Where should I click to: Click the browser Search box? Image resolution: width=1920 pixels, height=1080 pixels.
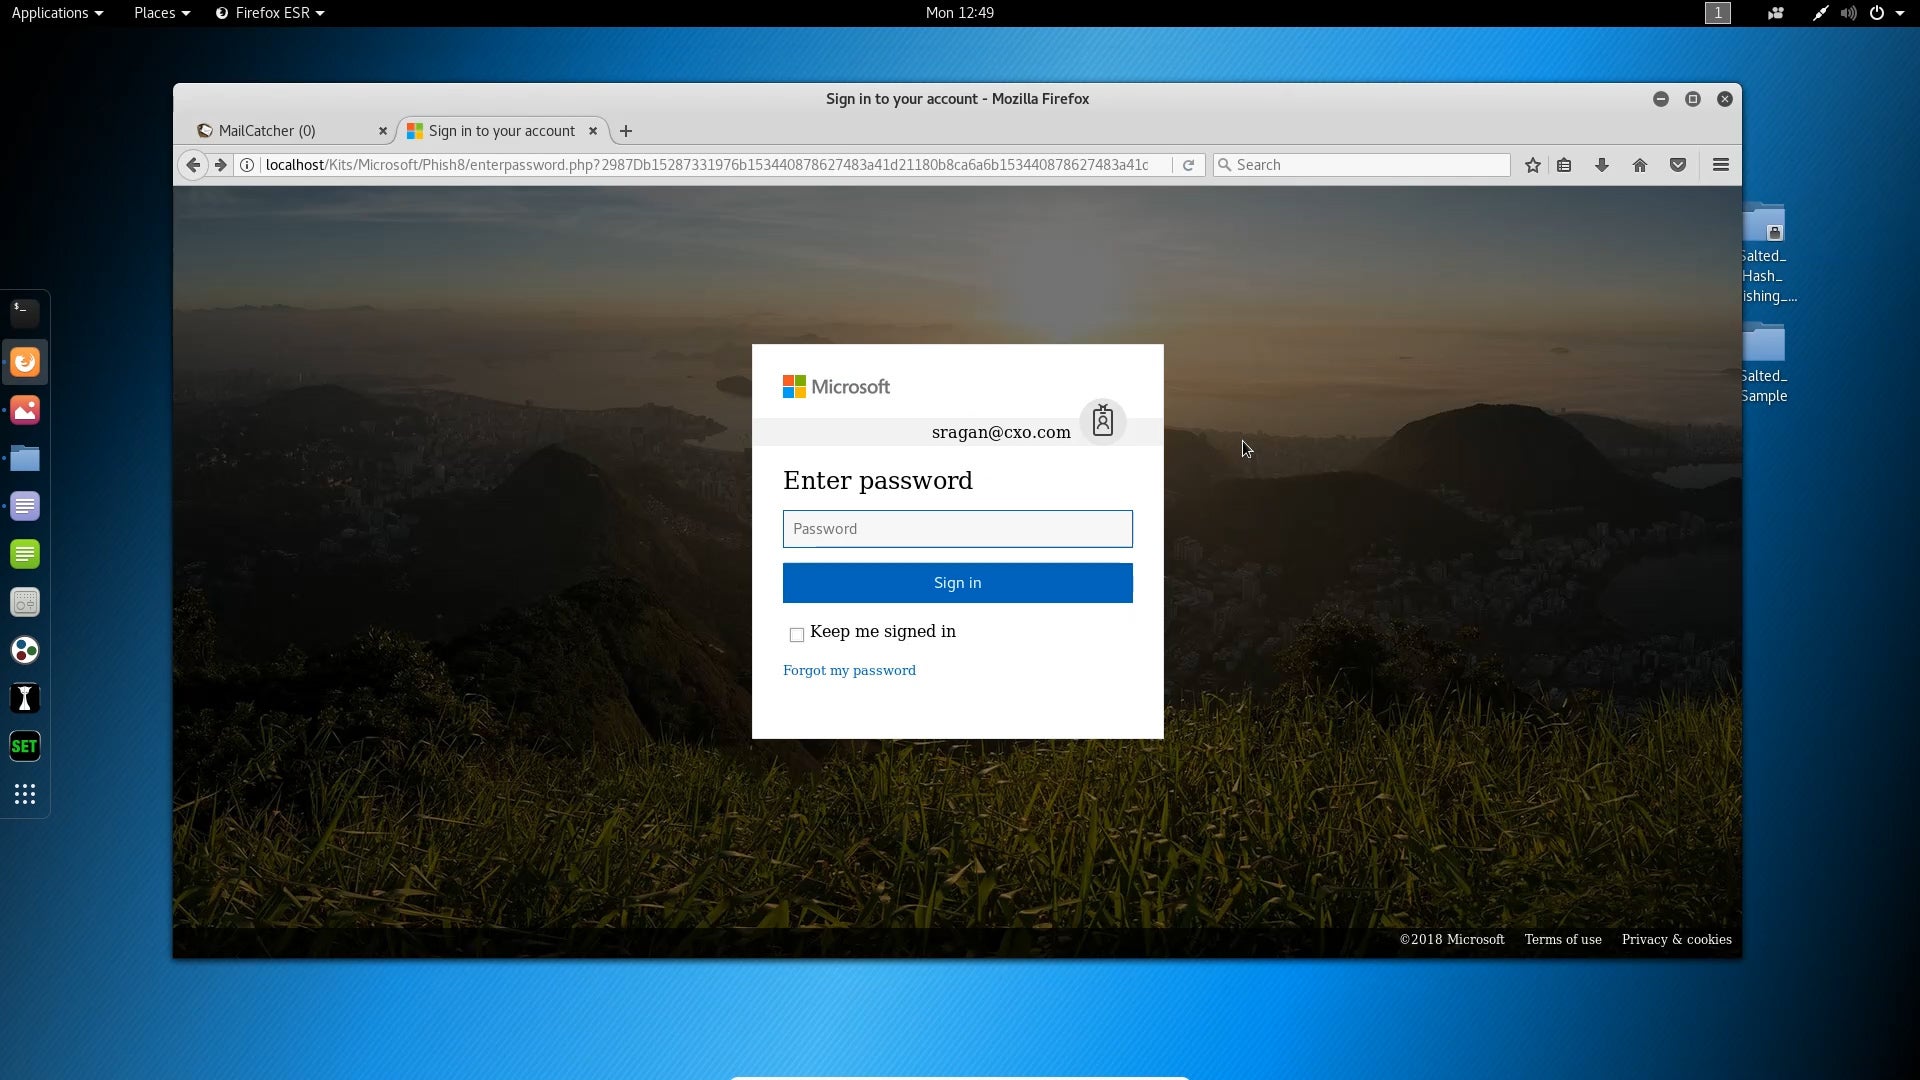tap(1361, 165)
